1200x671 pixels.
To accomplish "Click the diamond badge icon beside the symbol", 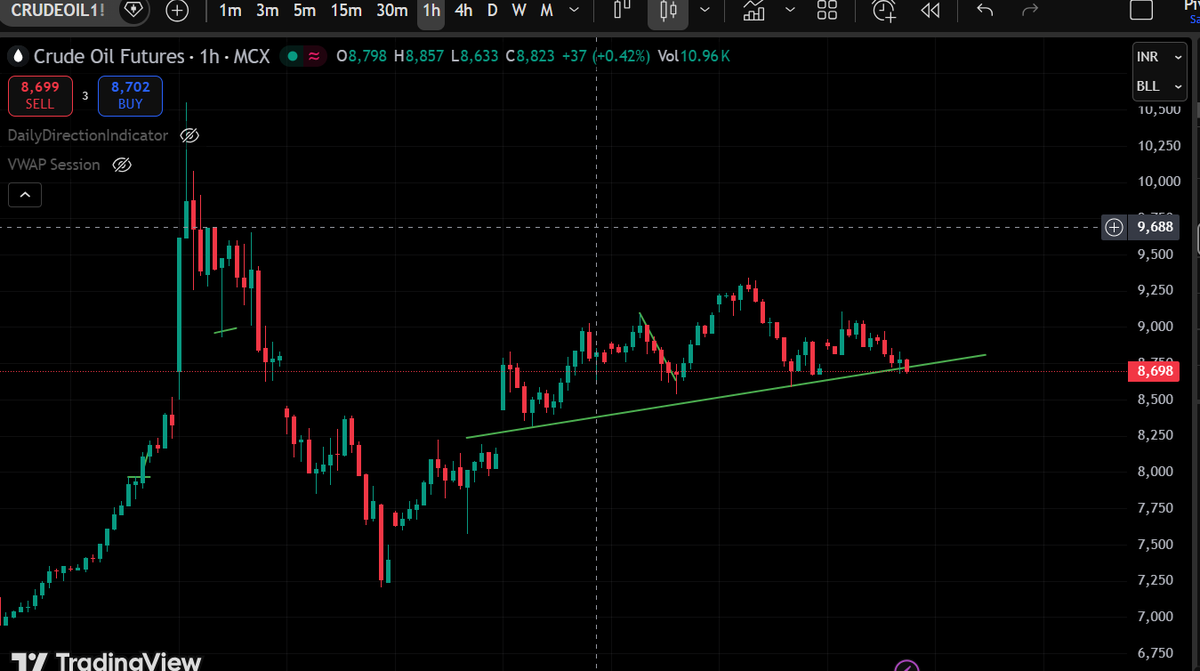I will 135,10.
